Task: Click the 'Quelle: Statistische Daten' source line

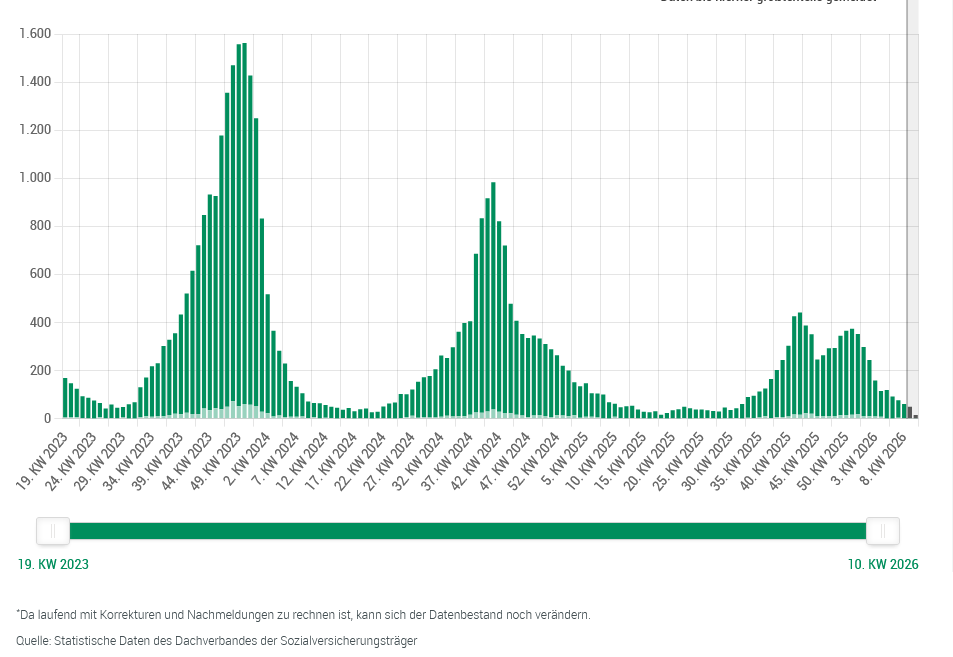Action: 216,640
